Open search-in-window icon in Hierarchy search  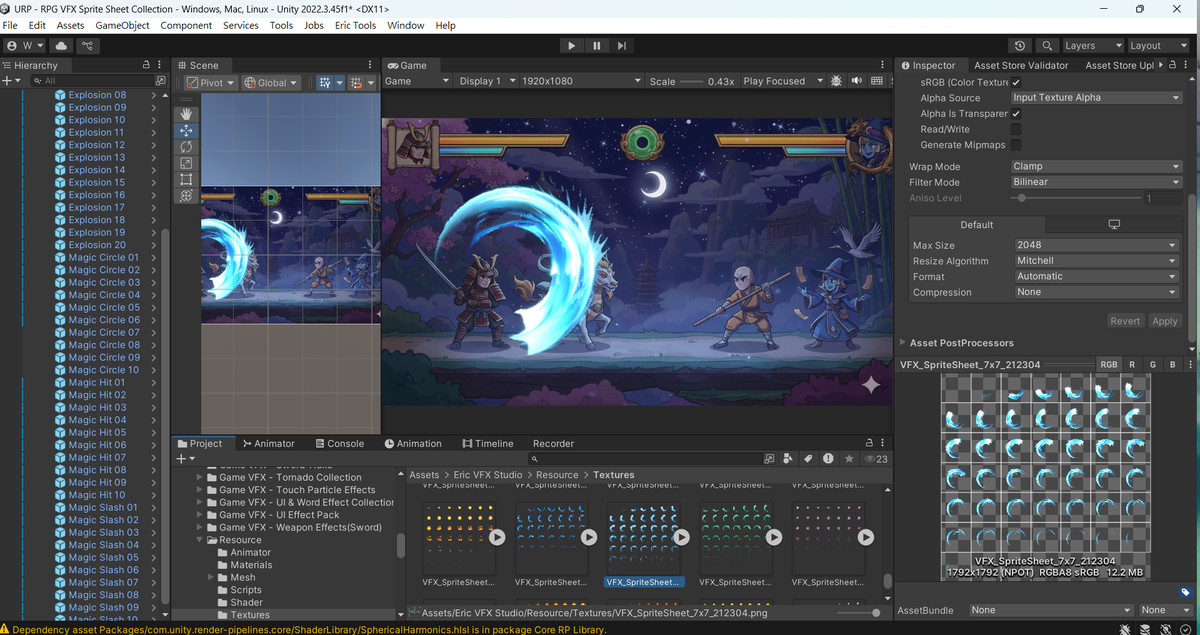[x=160, y=81]
